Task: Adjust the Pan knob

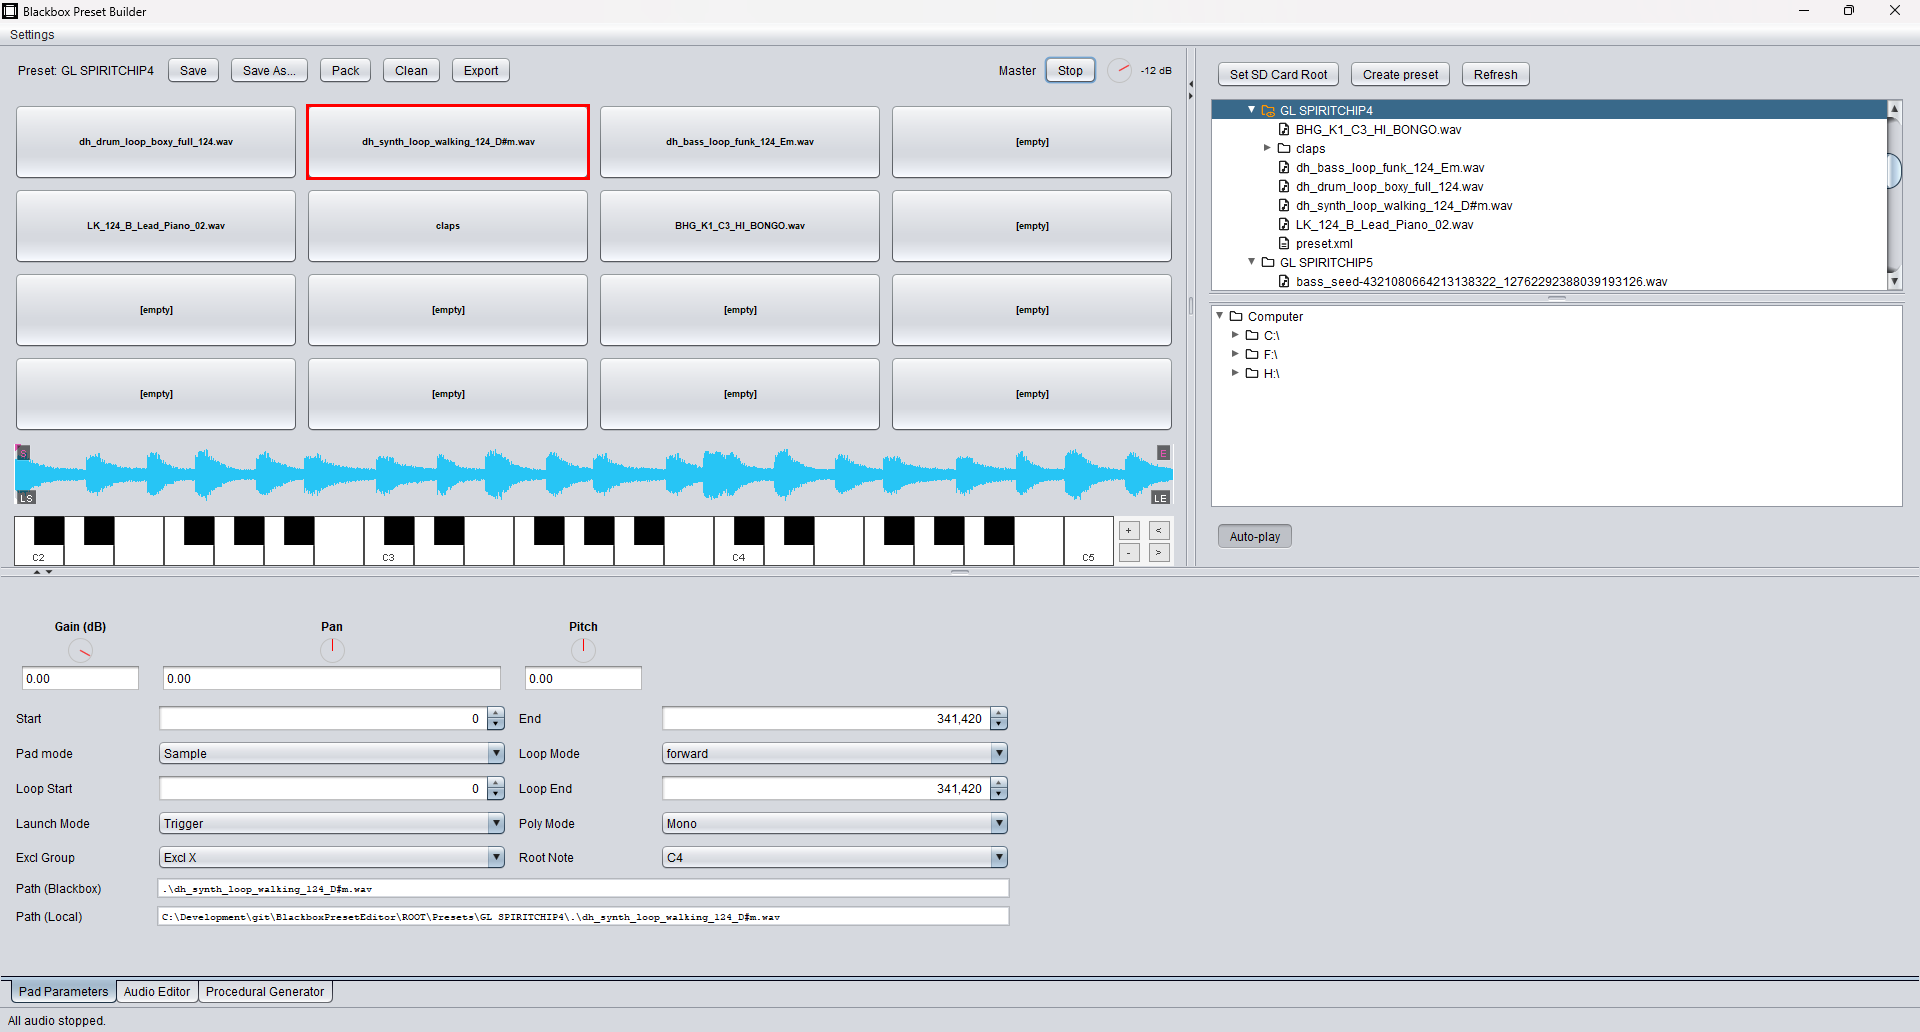Action: 332,649
